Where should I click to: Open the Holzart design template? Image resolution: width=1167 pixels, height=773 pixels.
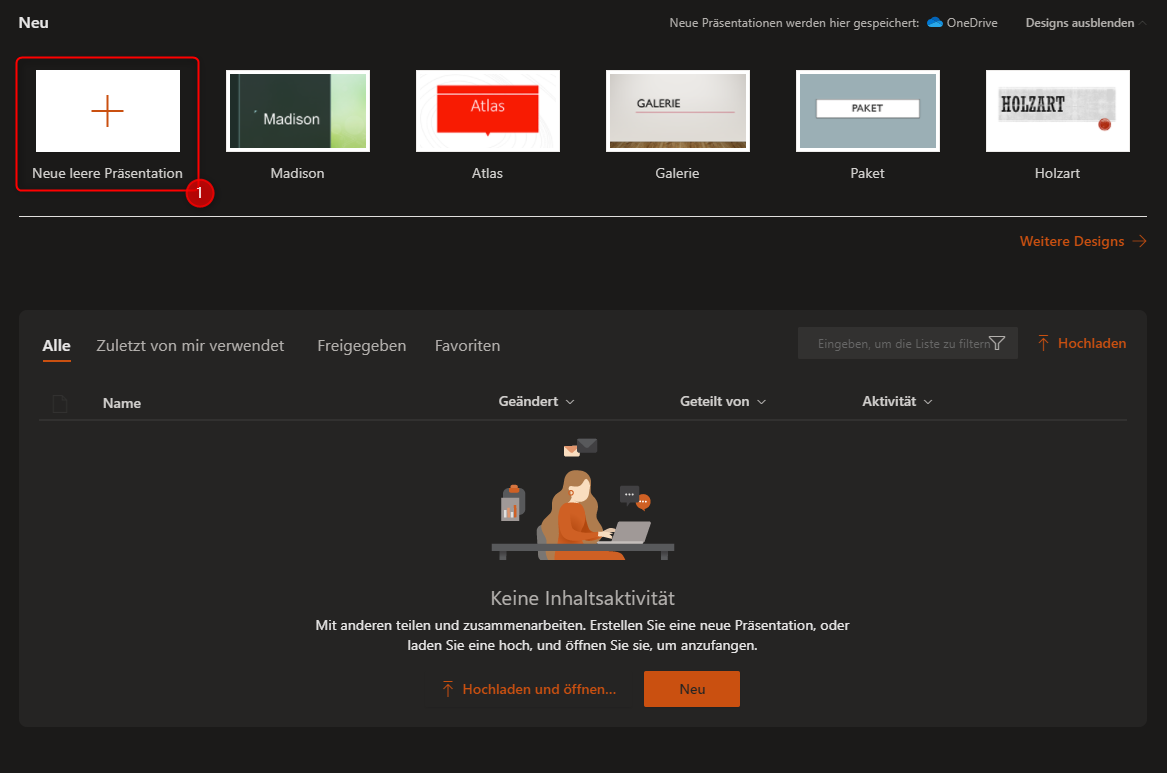pos(1058,111)
